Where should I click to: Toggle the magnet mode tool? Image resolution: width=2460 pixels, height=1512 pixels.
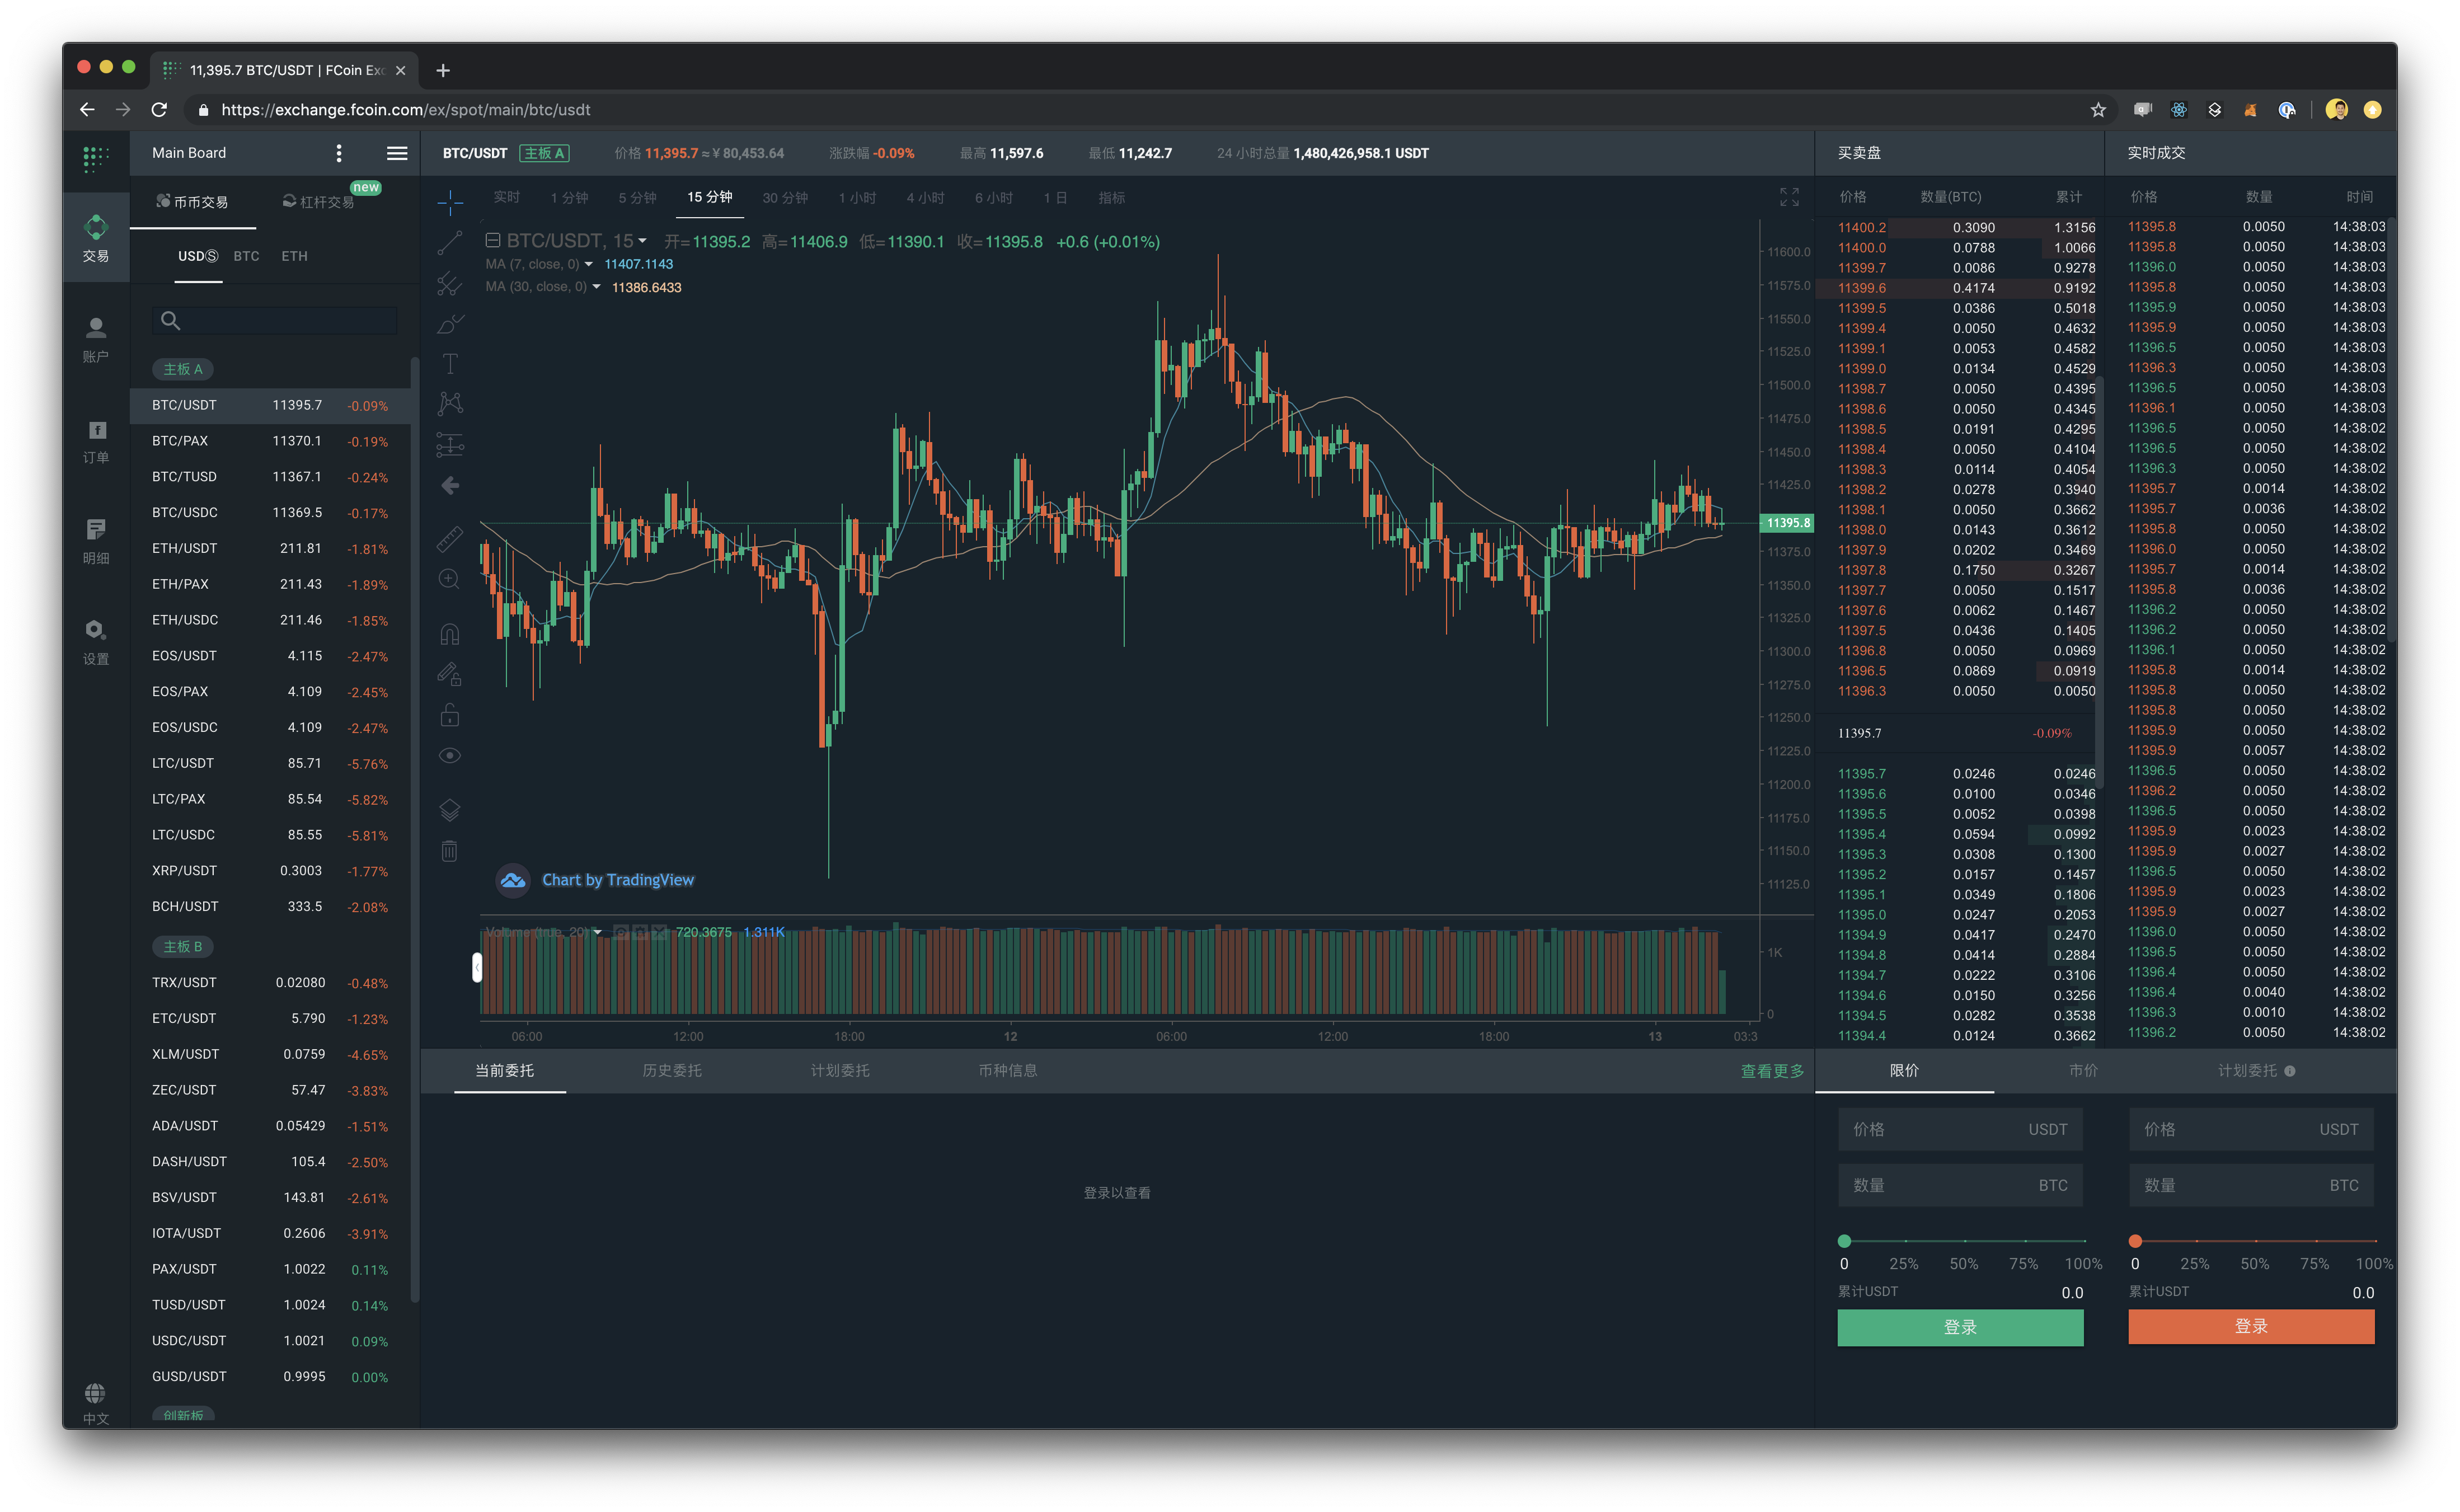pyautogui.click(x=450, y=635)
